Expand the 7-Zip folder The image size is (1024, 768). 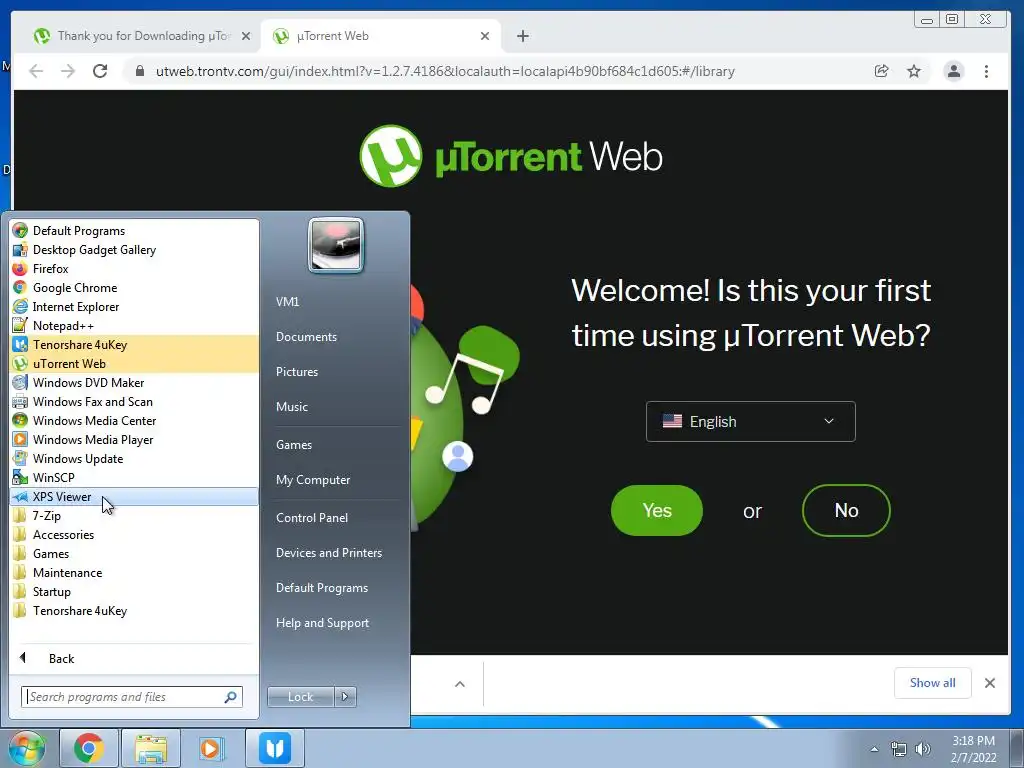coord(134,515)
